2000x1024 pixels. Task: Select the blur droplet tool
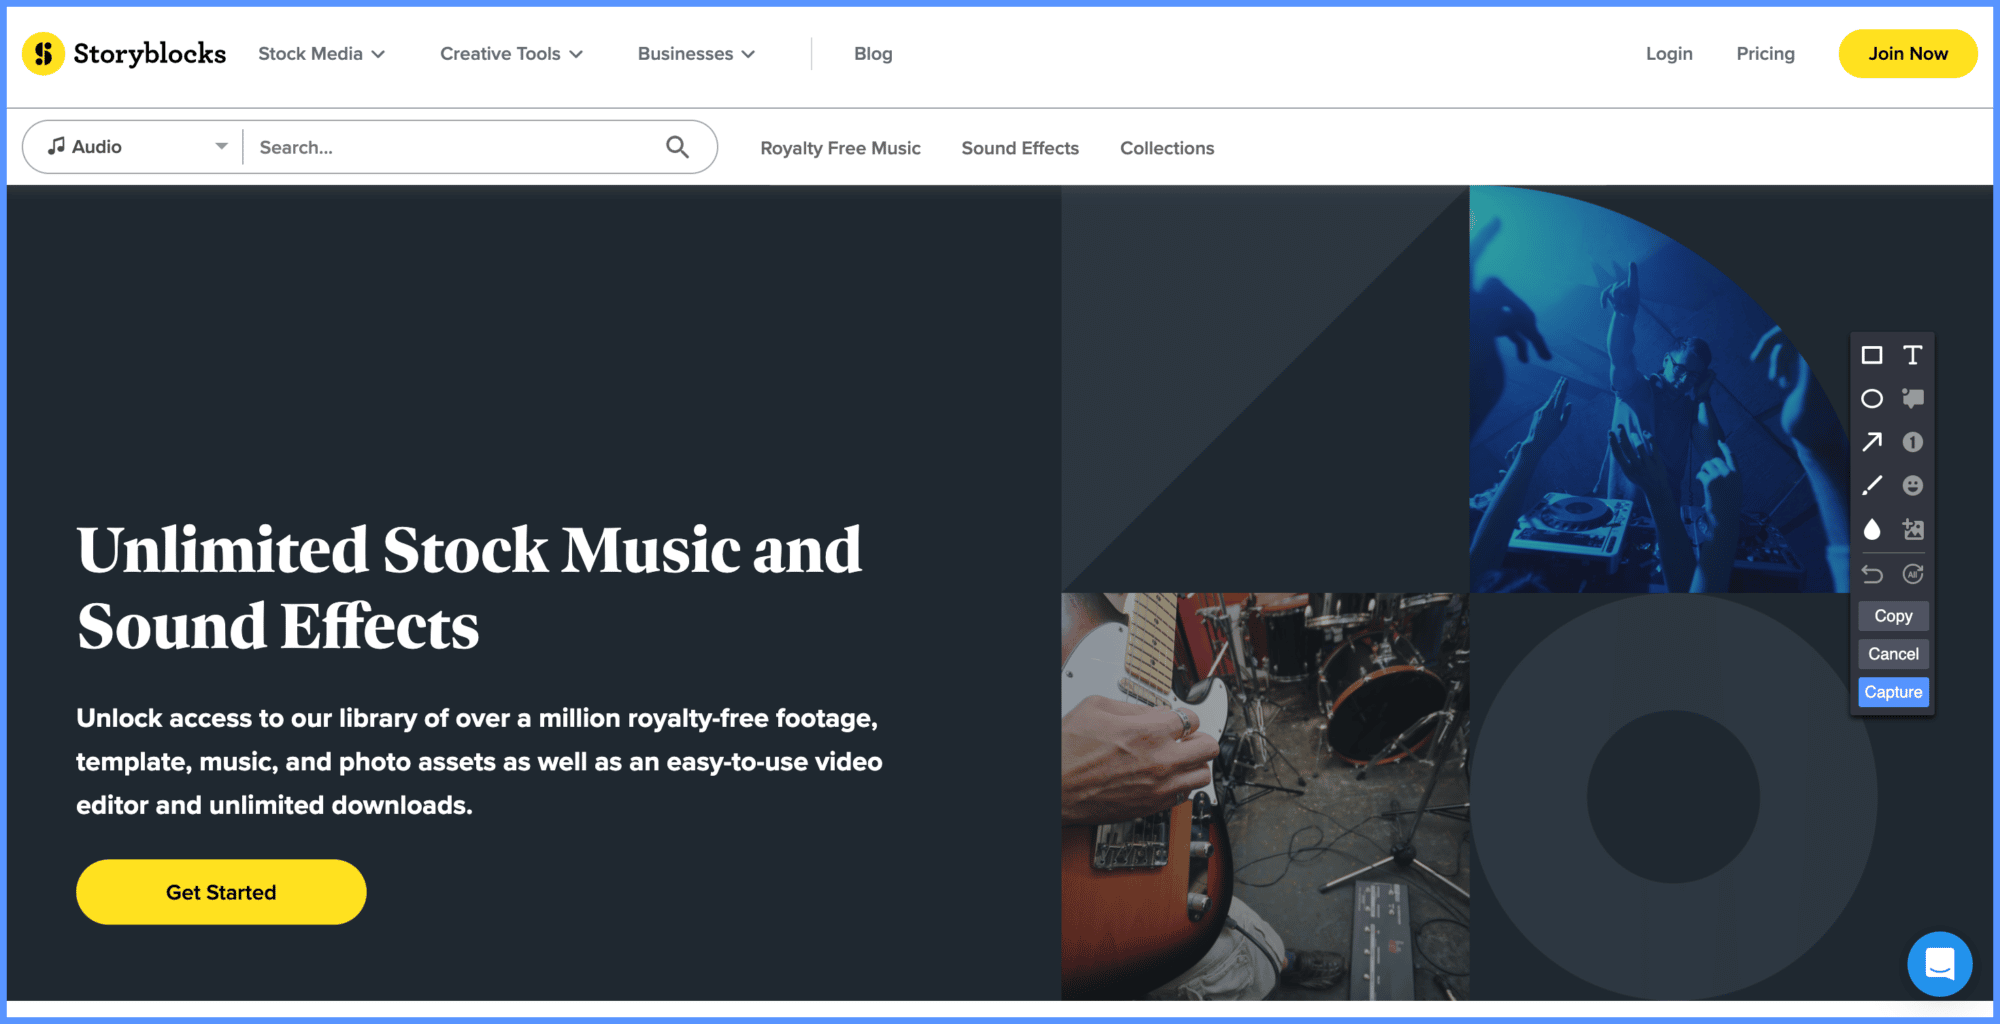(x=1872, y=529)
